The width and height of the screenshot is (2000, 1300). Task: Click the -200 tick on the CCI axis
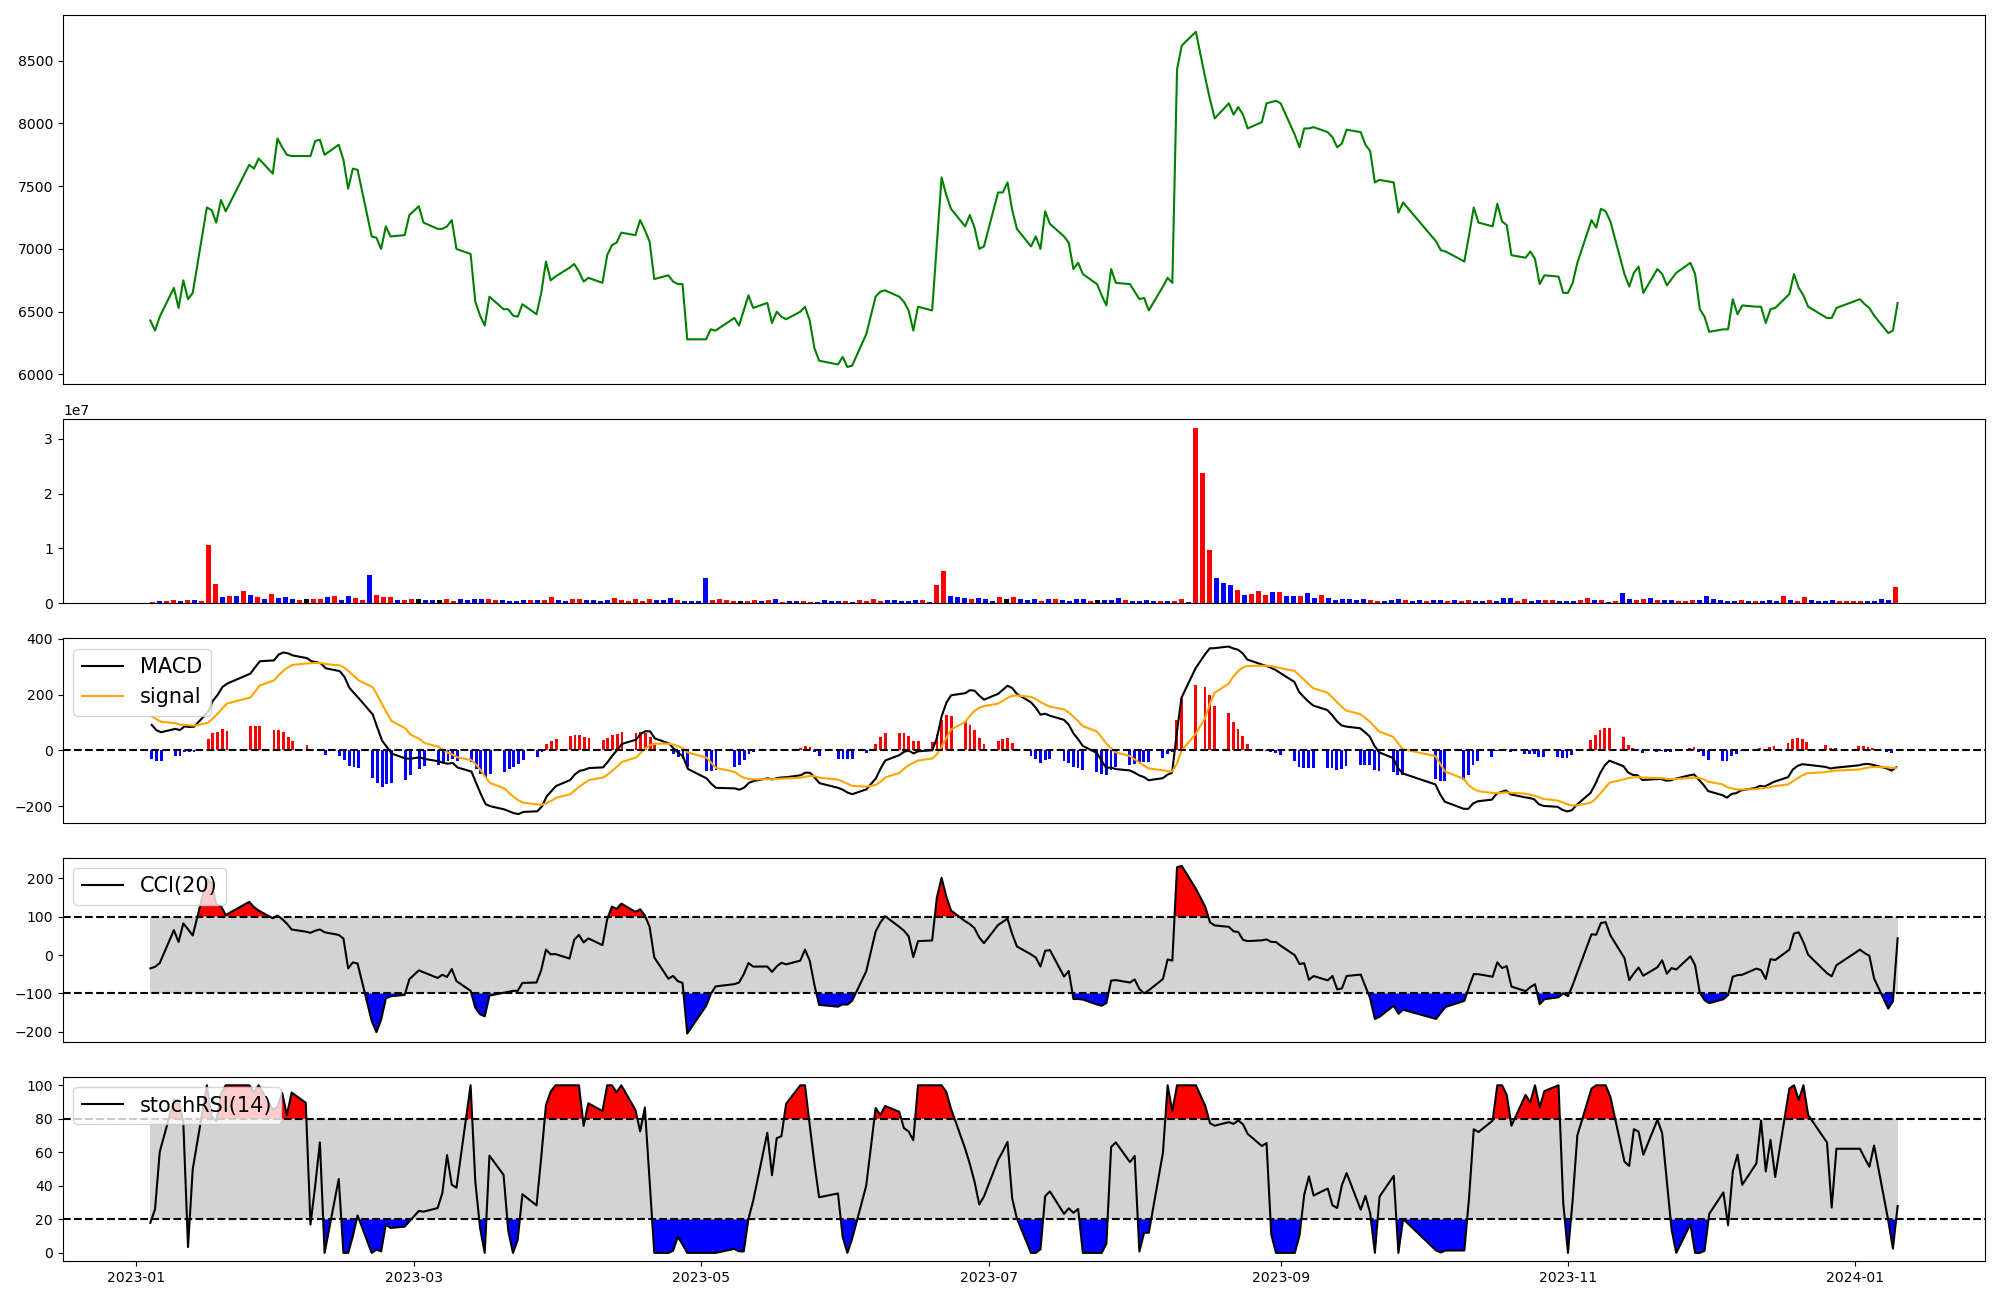pyautogui.click(x=36, y=1032)
